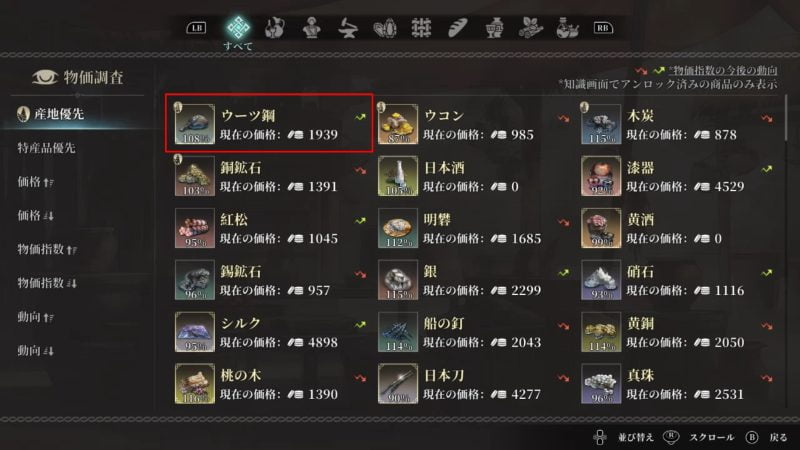
Task: Click the シルク item thumbnail
Action: 194,332
